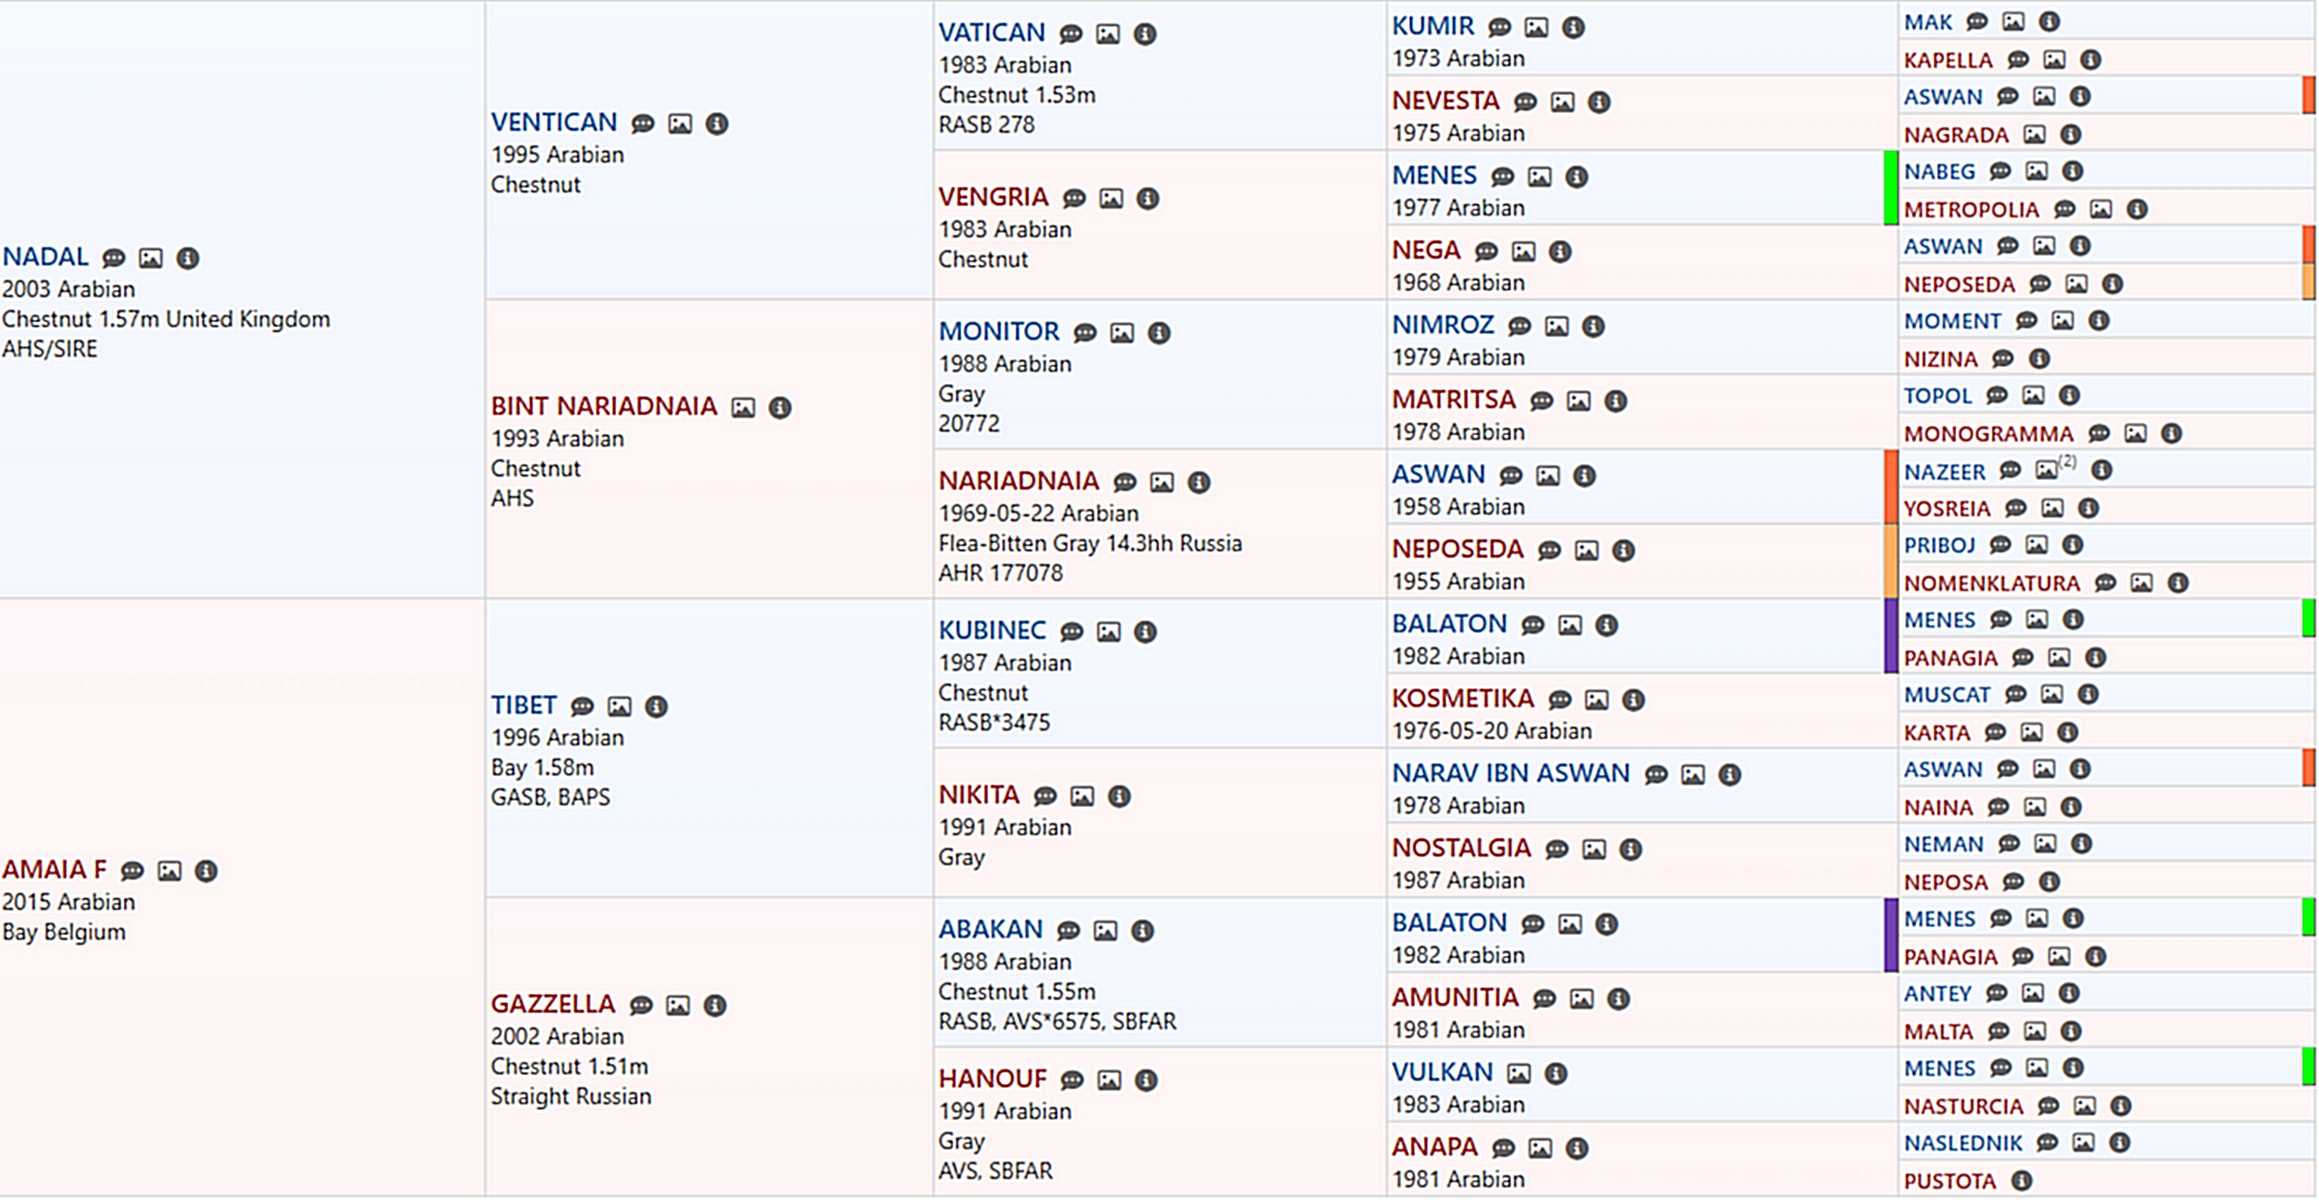
Task: Click photo icon beside VENTICAN
Action: coord(680,124)
